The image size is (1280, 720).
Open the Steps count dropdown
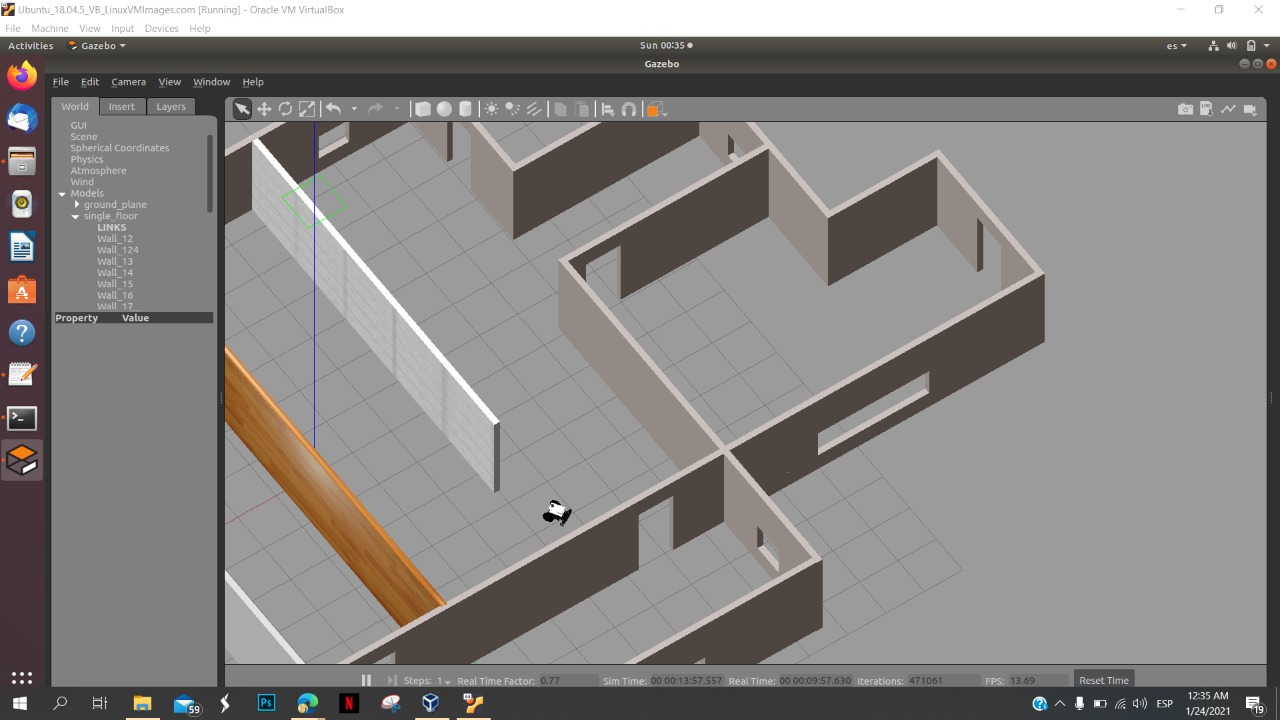[x=443, y=681]
